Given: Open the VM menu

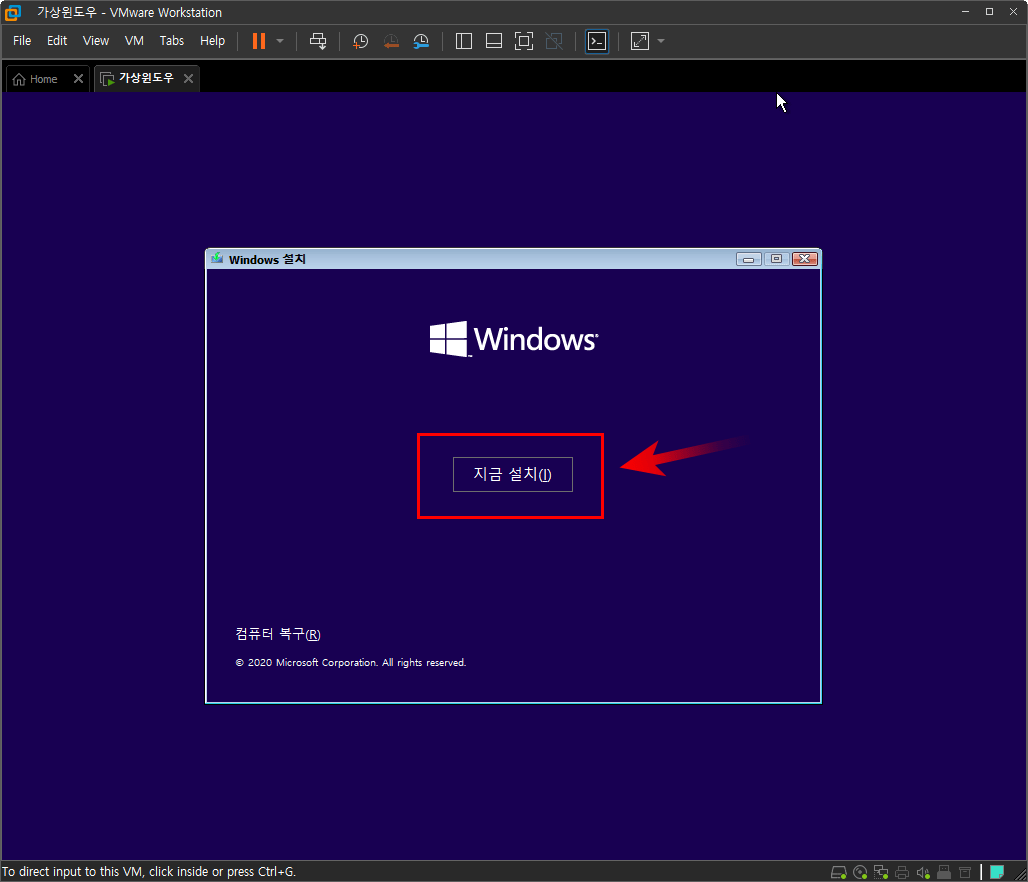Looking at the screenshot, I should (x=134, y=41).
